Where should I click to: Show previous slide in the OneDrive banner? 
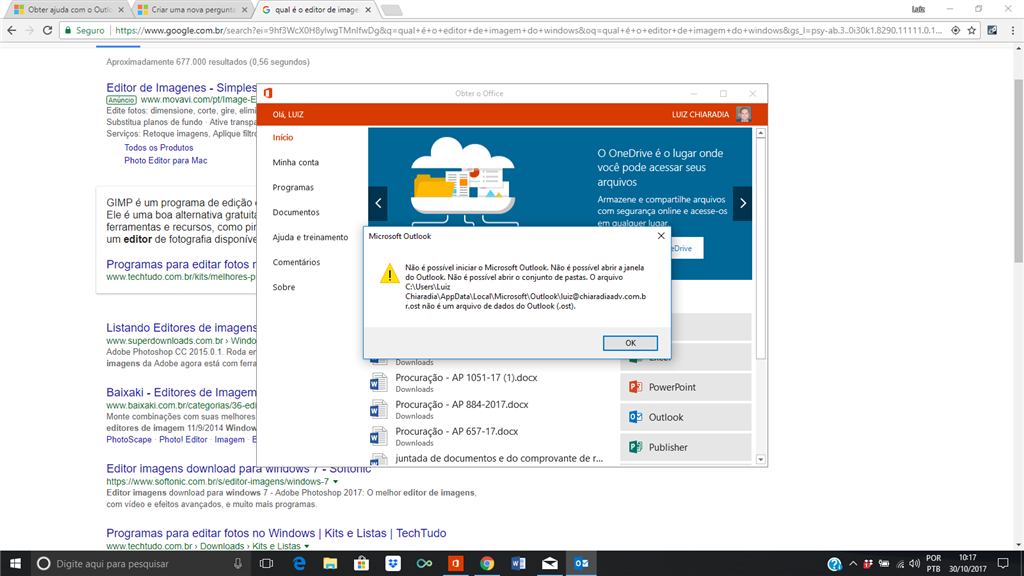[378, 203]
